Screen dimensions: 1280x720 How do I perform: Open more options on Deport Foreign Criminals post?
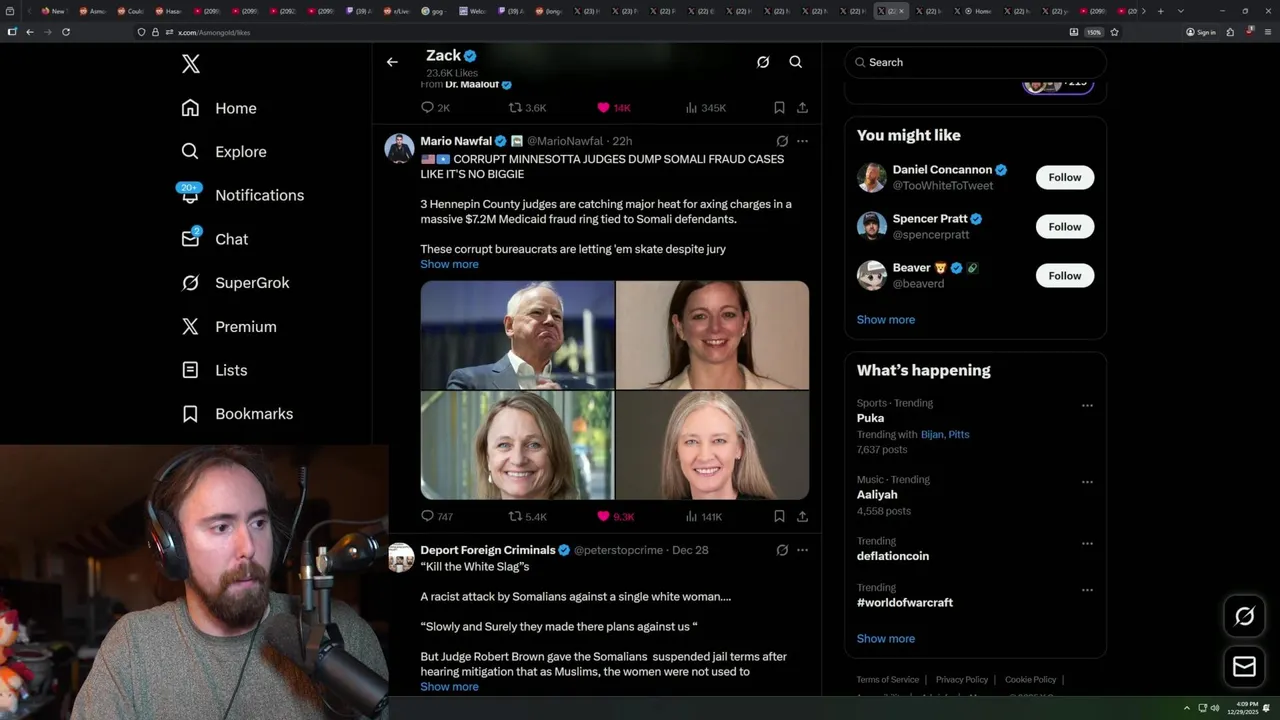tap(802, 550)
